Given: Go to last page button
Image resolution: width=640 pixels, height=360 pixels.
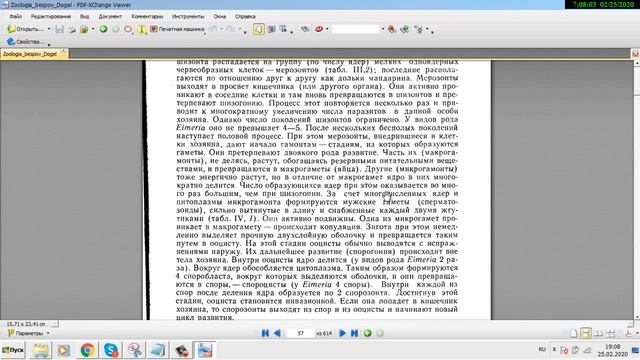Looking at the screenshot, I should [354, 333].
